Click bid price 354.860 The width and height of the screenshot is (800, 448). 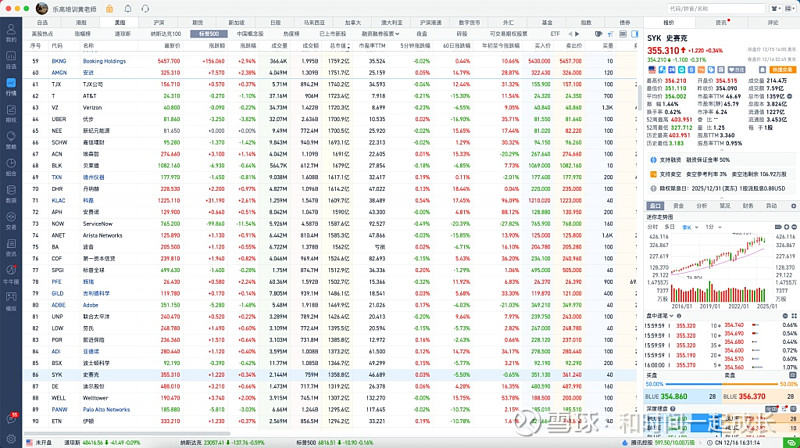click(673, 396)
